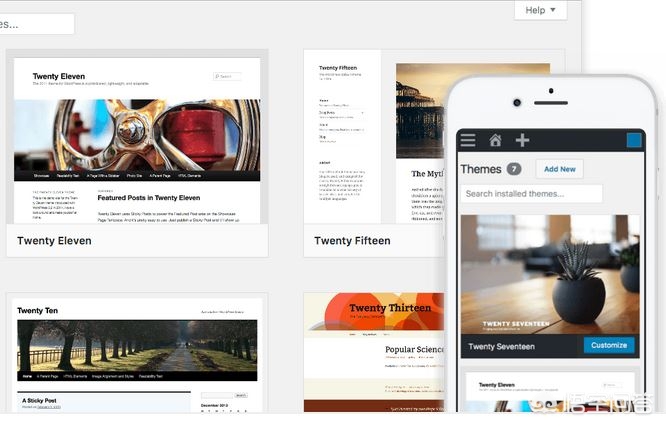Click 'Twenty Seventeen' label on phone
666x427 pixels.
click(x=501, y=347)
